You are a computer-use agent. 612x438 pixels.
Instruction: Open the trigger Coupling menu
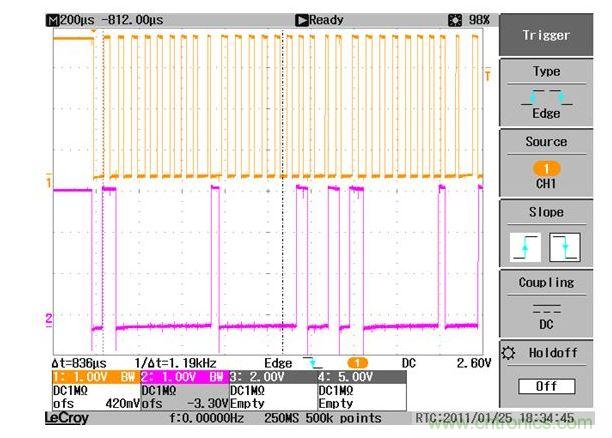click(546, 283)
